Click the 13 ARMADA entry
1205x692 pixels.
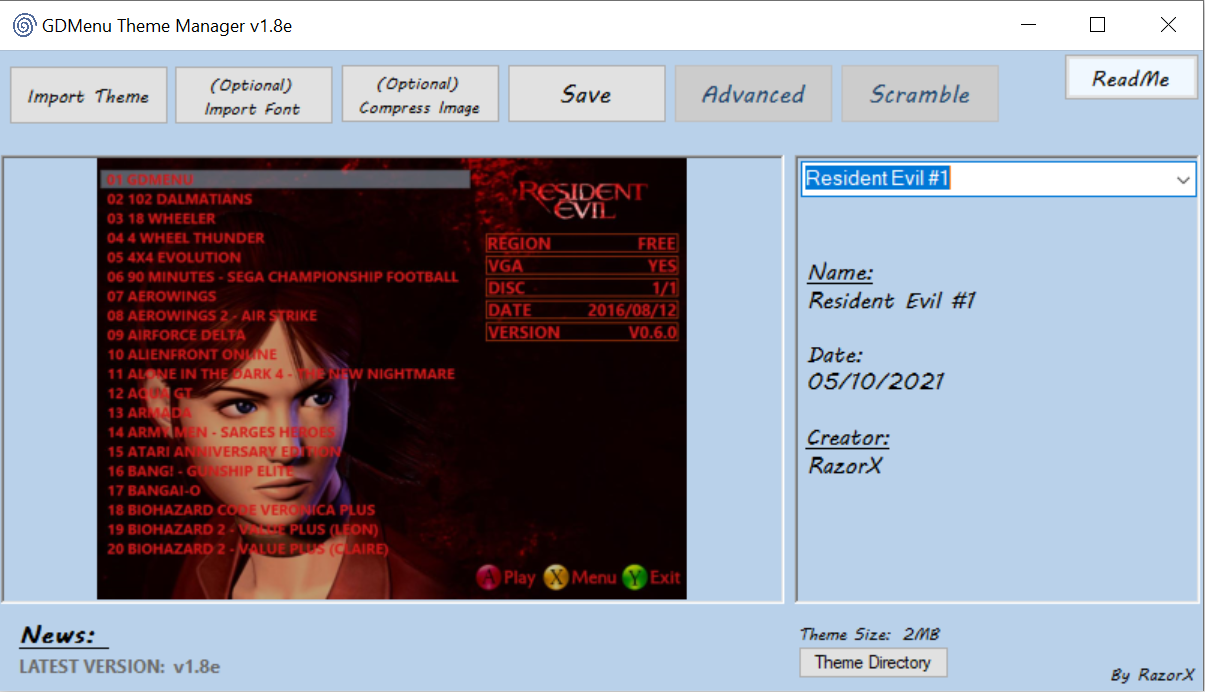tap(149, 413)
